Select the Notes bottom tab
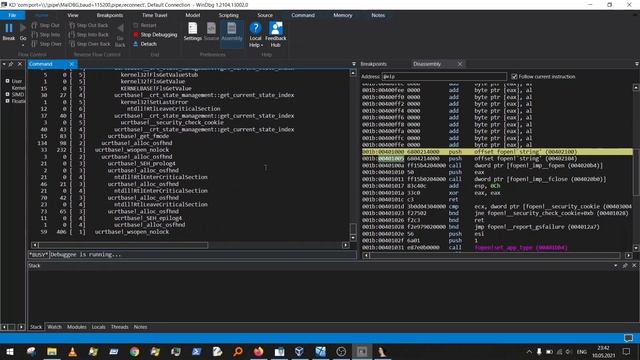Screen dimensions: 640x360 pos(140,327)
